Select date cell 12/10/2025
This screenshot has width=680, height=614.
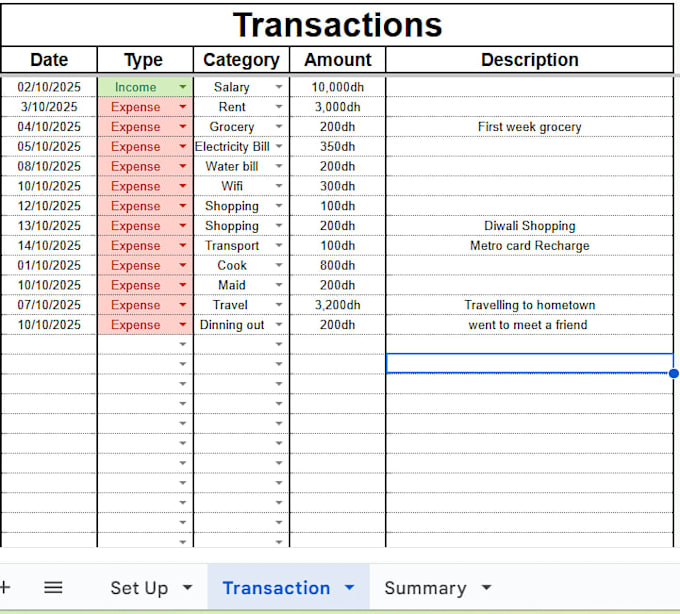coord(49,206)
